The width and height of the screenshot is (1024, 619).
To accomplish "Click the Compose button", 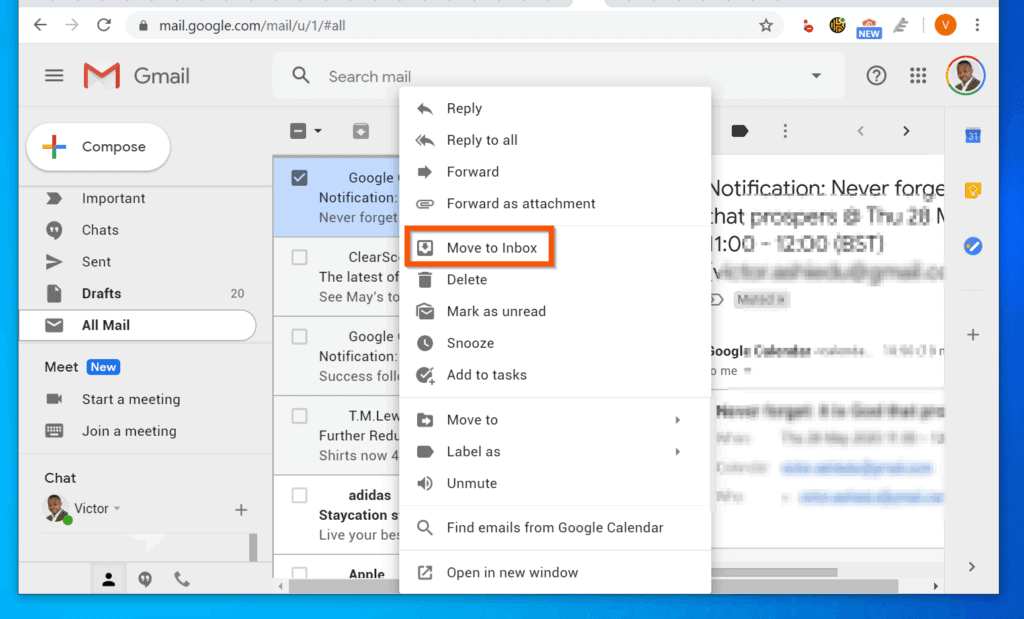I will pyautogui.click(x=99, y=147).
